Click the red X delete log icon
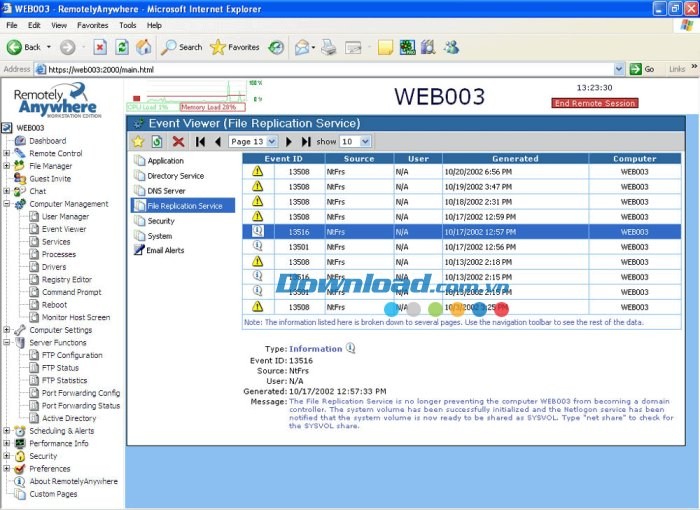The image size is (700, 510). [x=178, y=142]
